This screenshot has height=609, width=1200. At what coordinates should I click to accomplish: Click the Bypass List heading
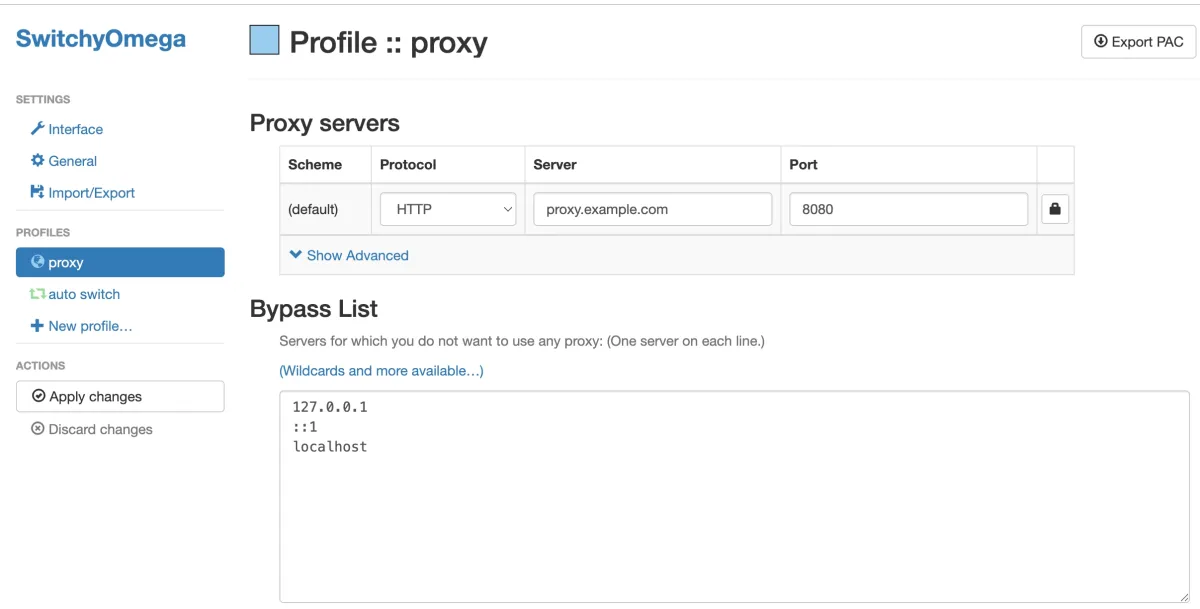click(314, 309)
